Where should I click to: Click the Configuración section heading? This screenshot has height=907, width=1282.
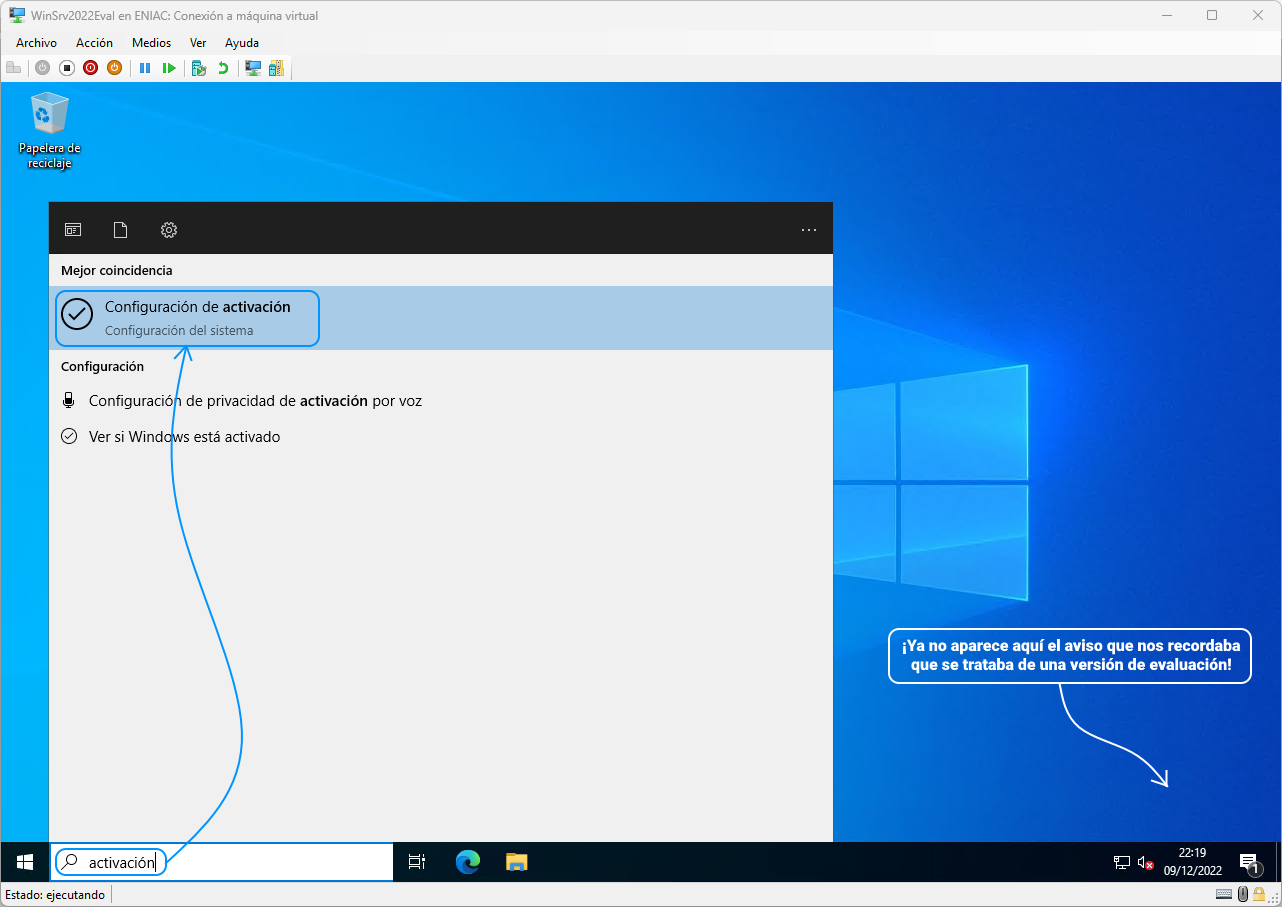click(102, 367)
